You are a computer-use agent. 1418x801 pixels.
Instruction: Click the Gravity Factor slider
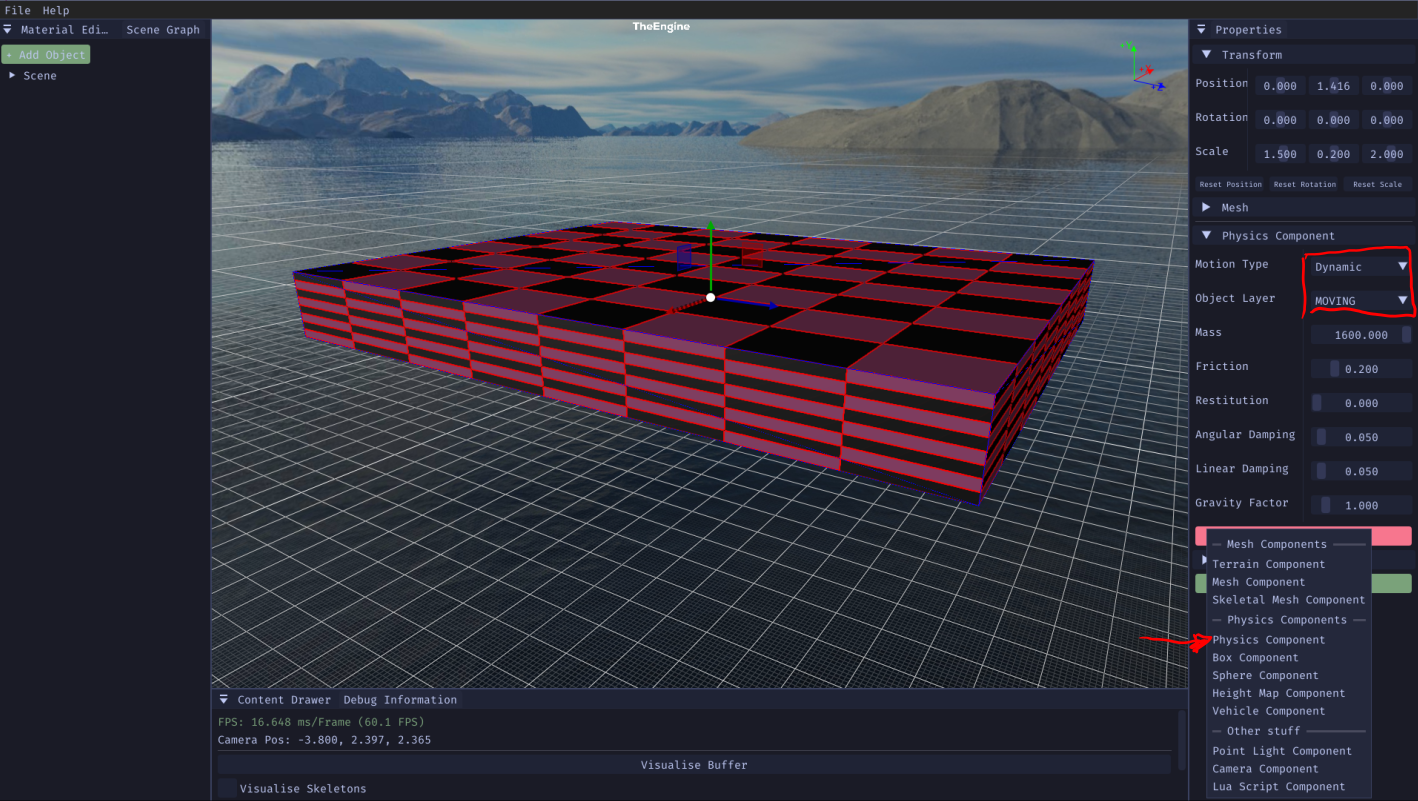1361,505
